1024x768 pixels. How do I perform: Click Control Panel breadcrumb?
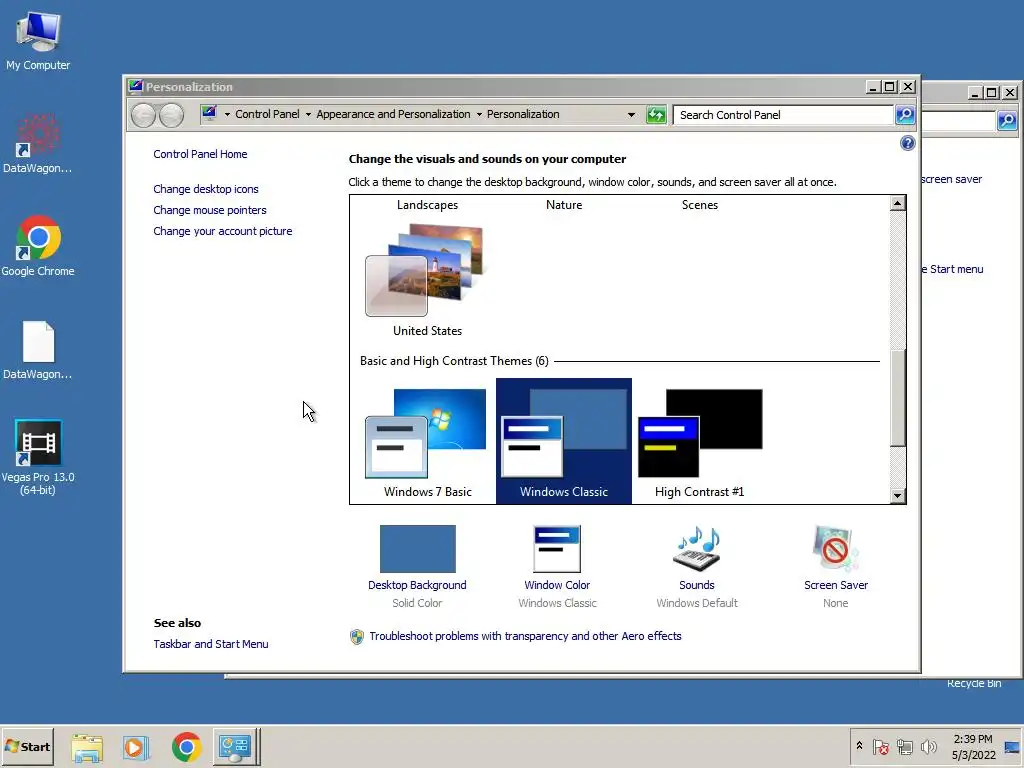tap(267, 114)
